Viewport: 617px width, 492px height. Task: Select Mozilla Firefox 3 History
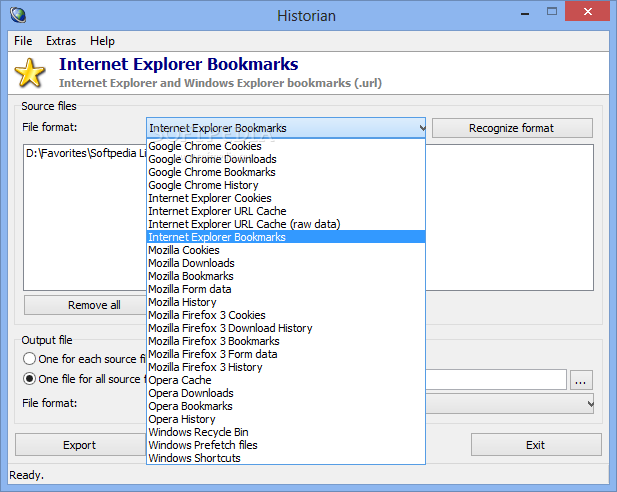coord(286,367)
